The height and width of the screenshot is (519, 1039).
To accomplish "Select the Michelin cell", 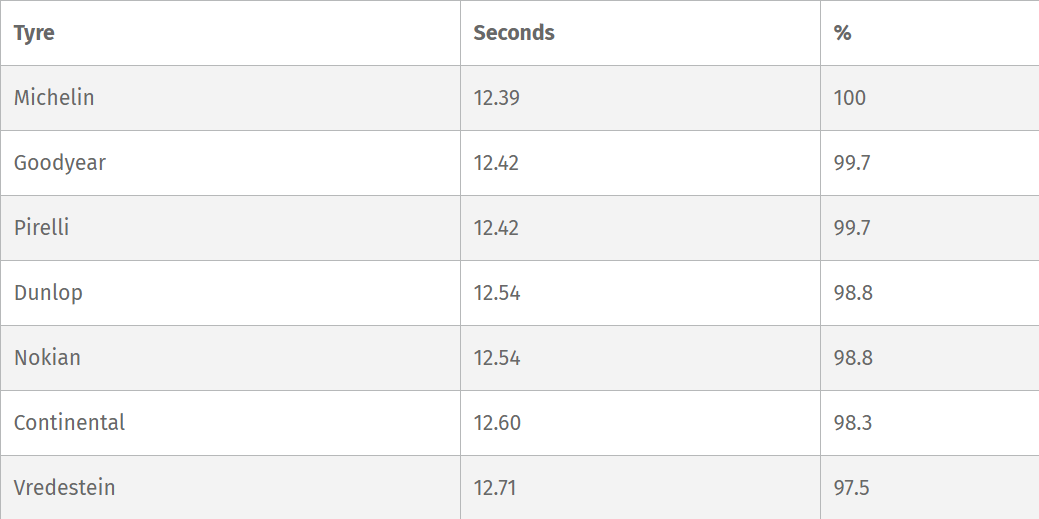I will (54, 98).
